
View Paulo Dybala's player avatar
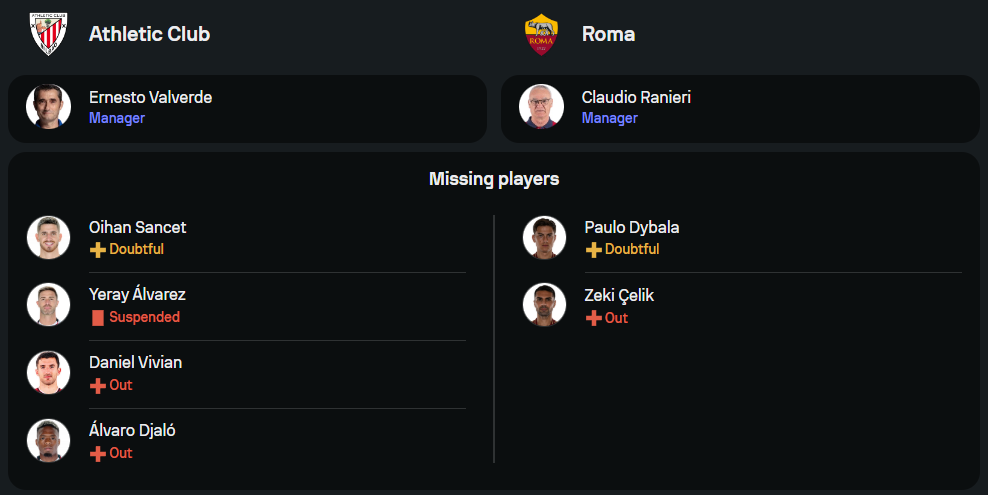544,237
